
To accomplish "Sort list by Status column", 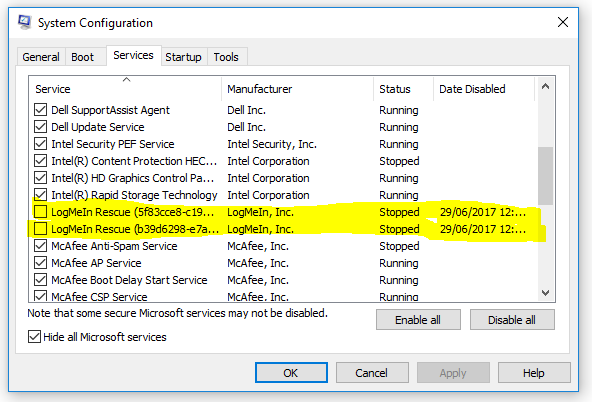I will pyautogui.click(x=404, y=89).
